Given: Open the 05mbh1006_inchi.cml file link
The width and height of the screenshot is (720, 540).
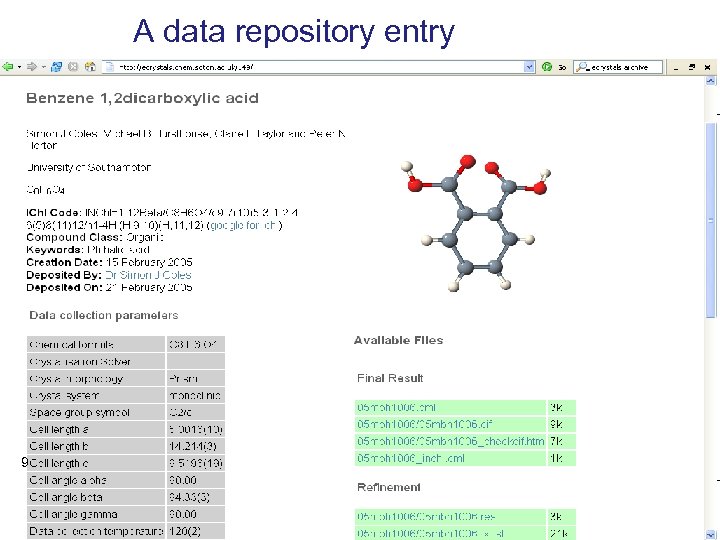Looking at the screenshot, I should (411, 458).
